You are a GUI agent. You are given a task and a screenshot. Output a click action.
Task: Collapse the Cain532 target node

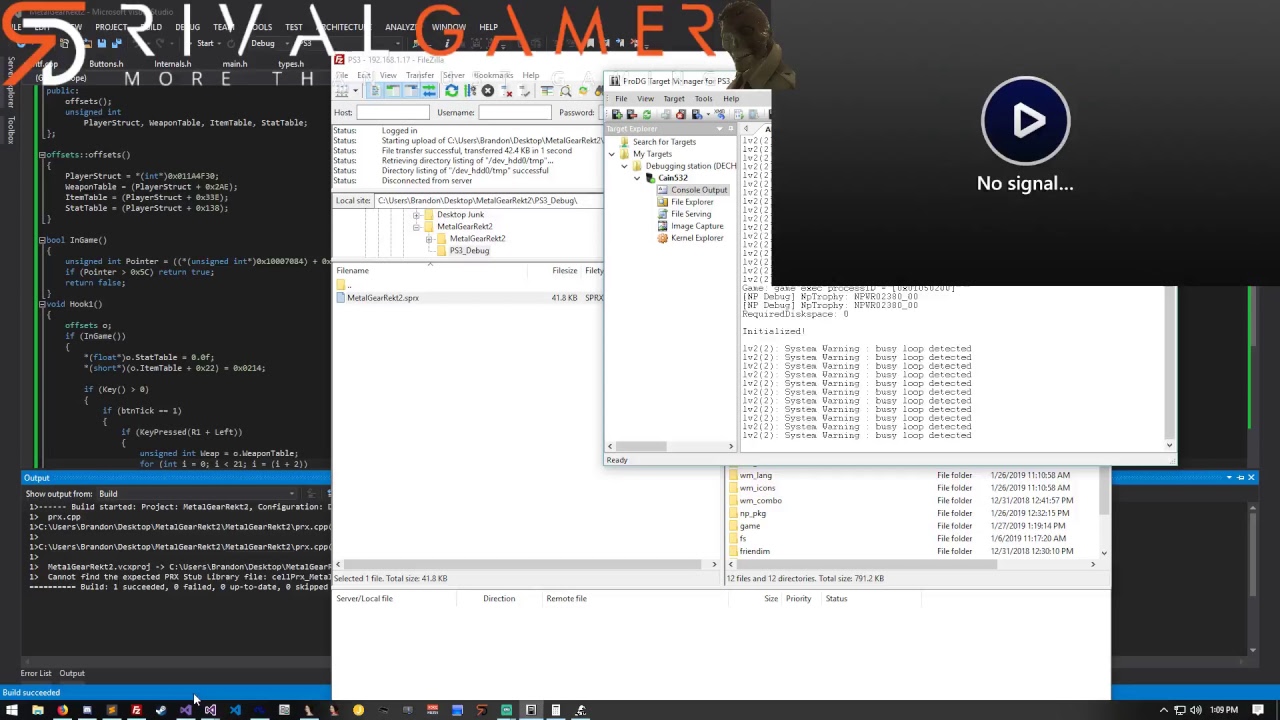(x=637, y=178)
